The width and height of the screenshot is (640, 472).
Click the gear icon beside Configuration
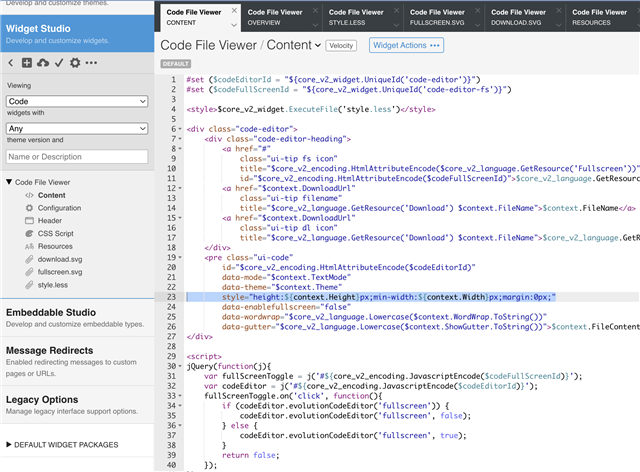point(29,208)
